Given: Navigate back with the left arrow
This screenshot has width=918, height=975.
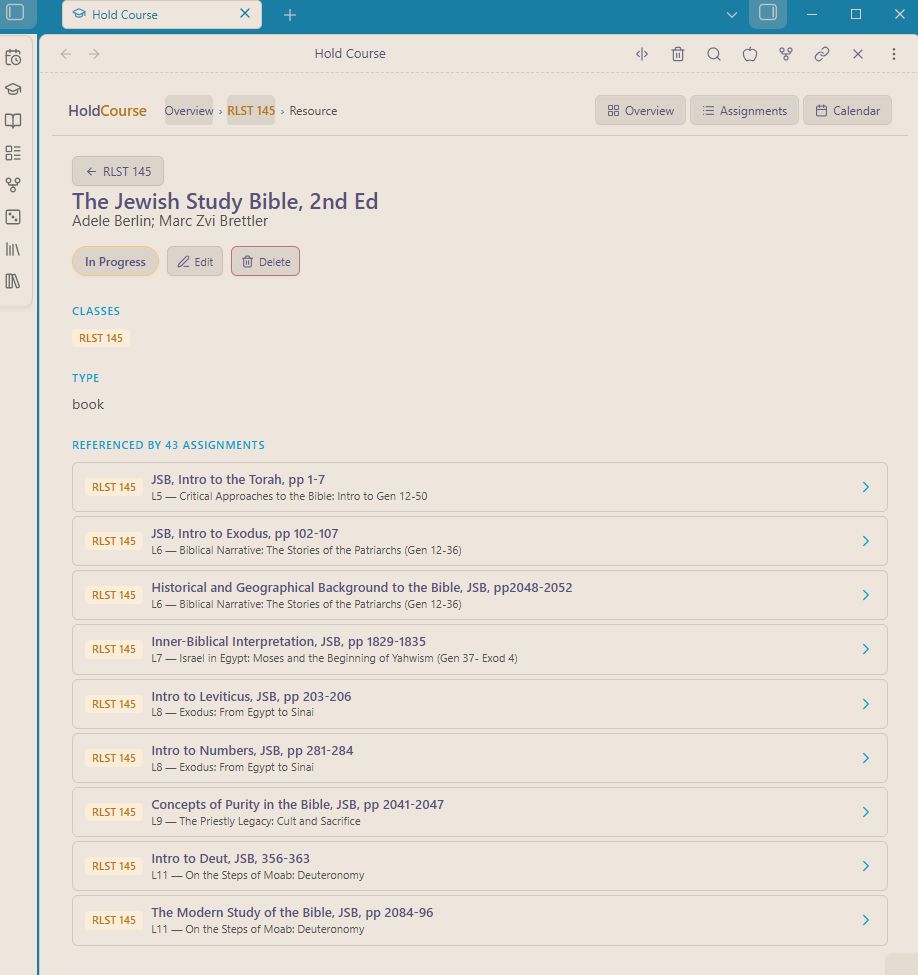Looking at the screenshot, I should point(66,54).
